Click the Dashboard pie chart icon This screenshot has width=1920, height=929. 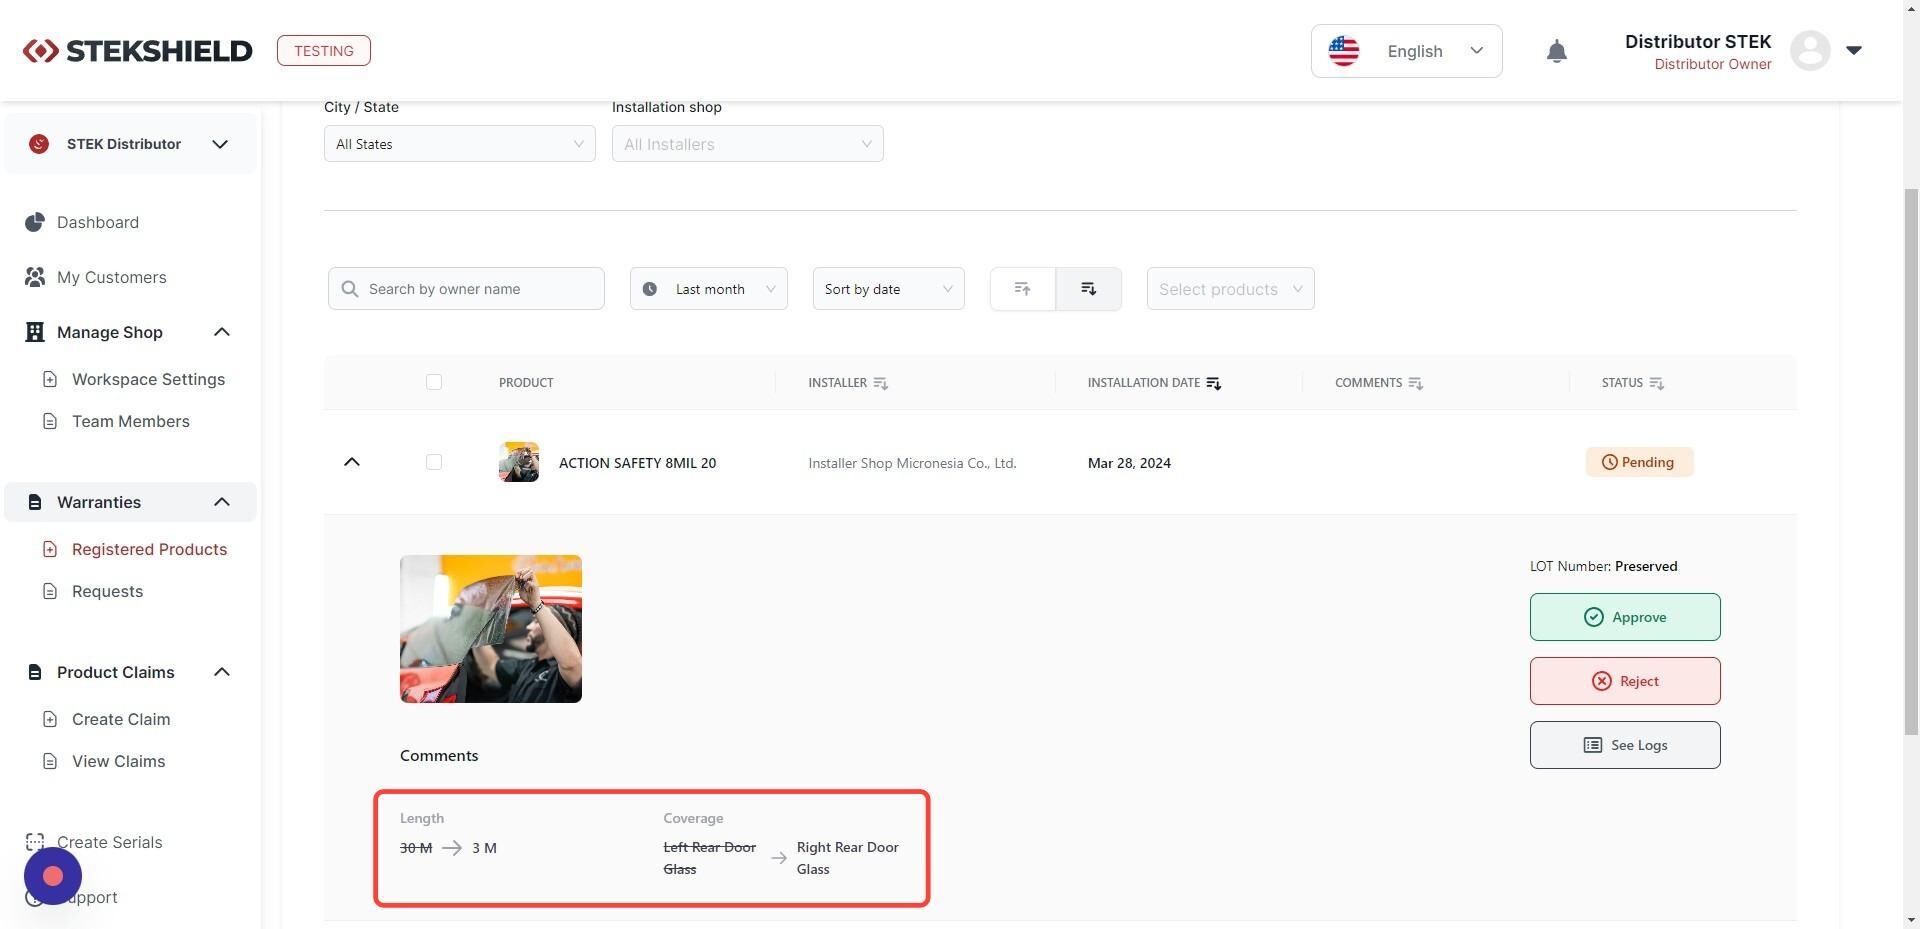[x=35, y=222]
